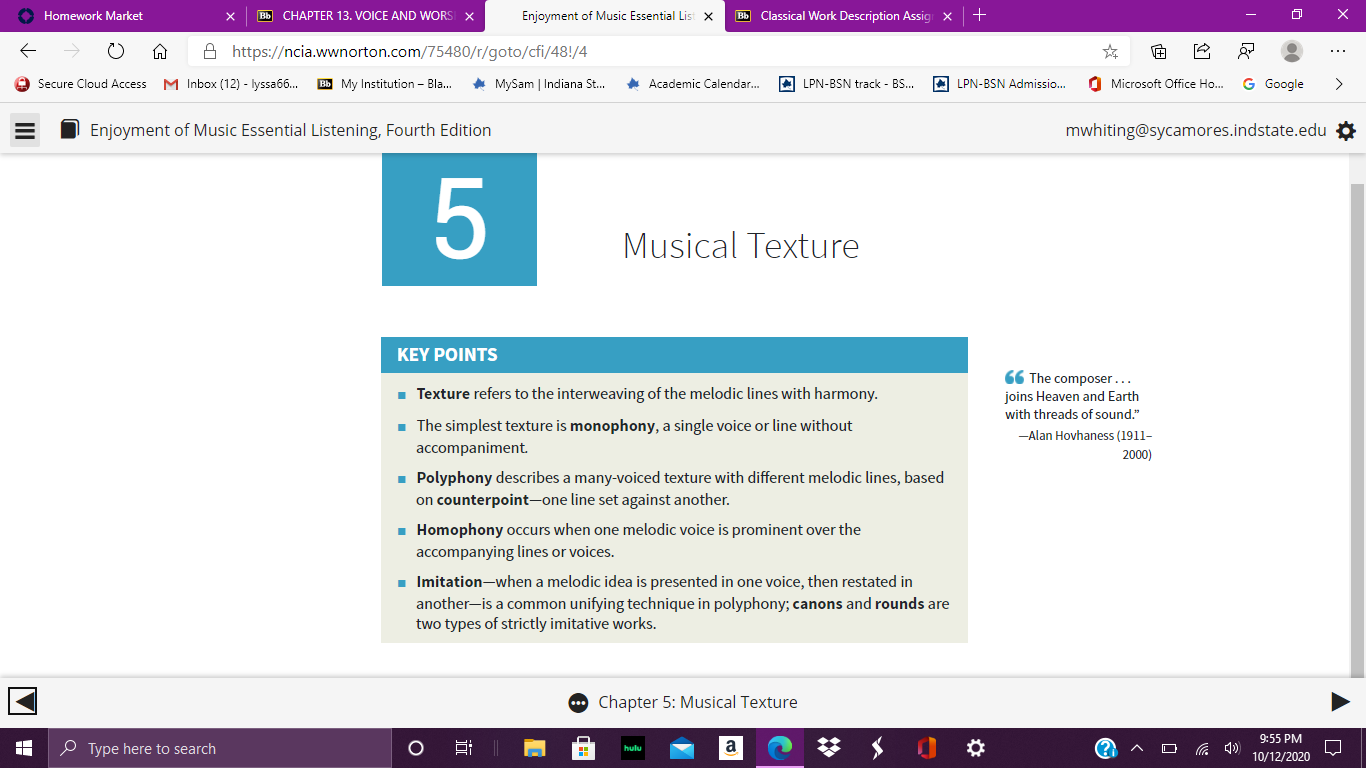Open Cortana circle icon on taskbar
1366x768 pixels.
(416, 748)
